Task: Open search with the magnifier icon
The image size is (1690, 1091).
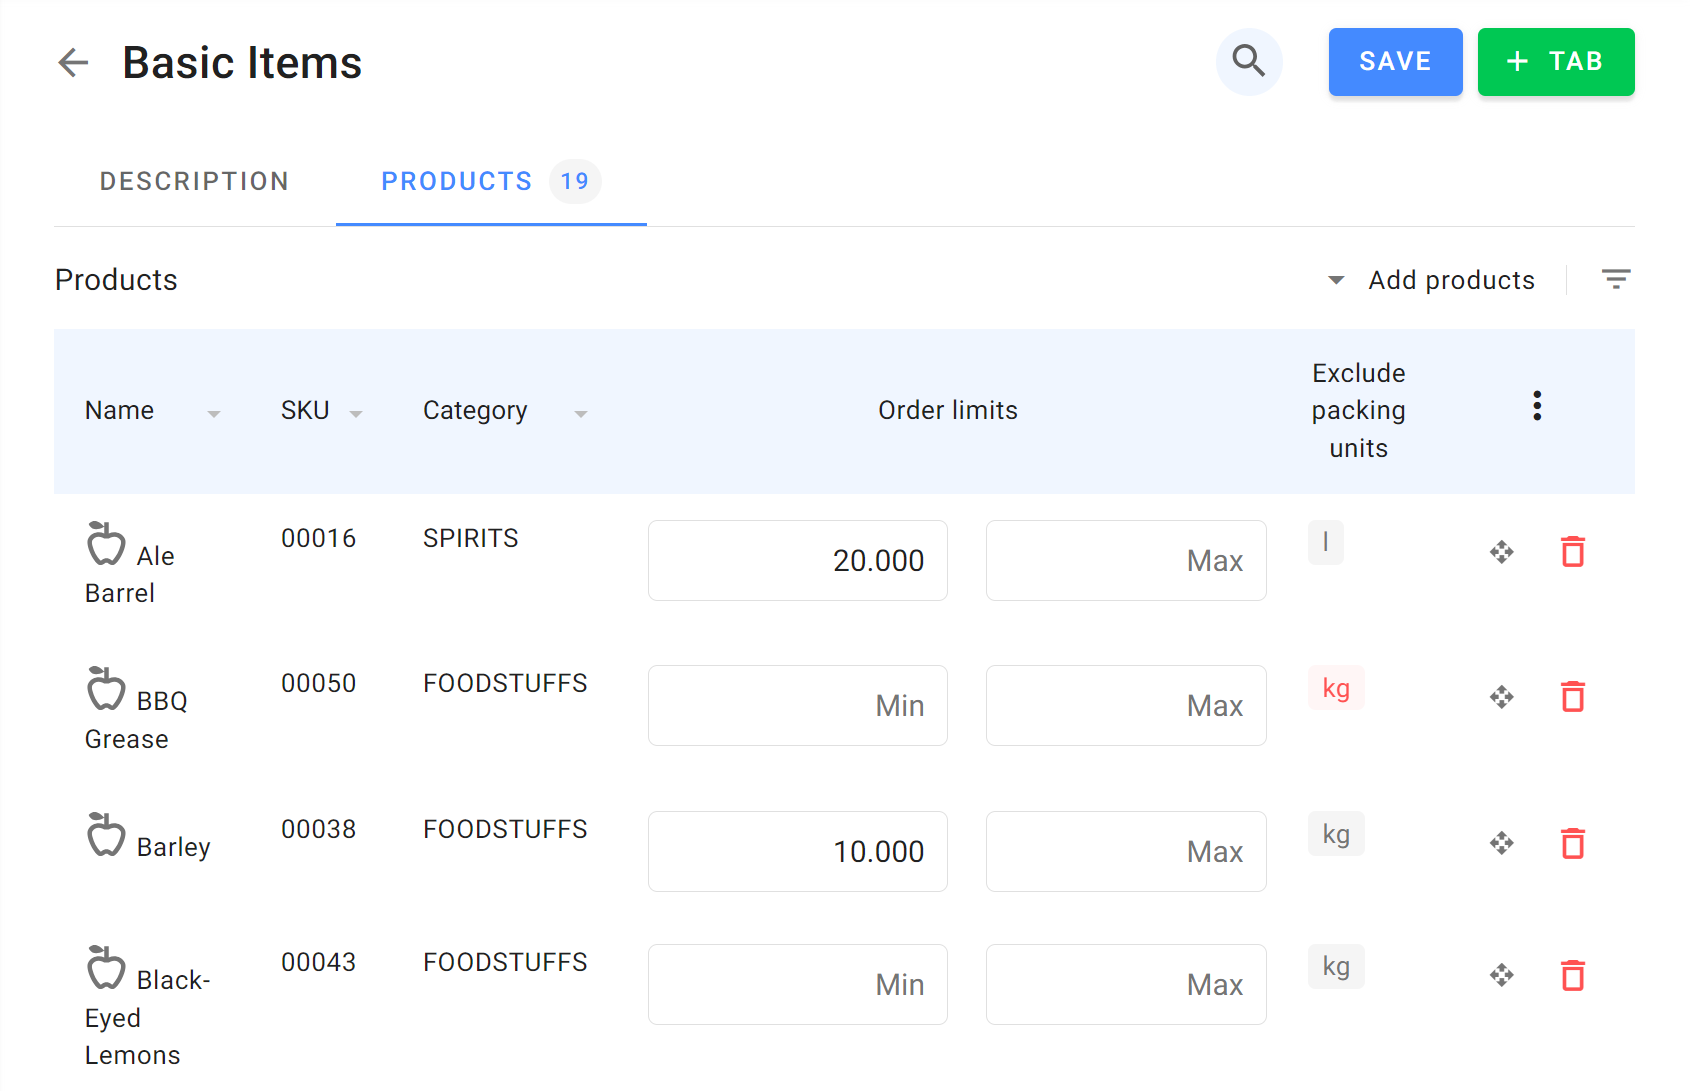Action: [1248, 61]
